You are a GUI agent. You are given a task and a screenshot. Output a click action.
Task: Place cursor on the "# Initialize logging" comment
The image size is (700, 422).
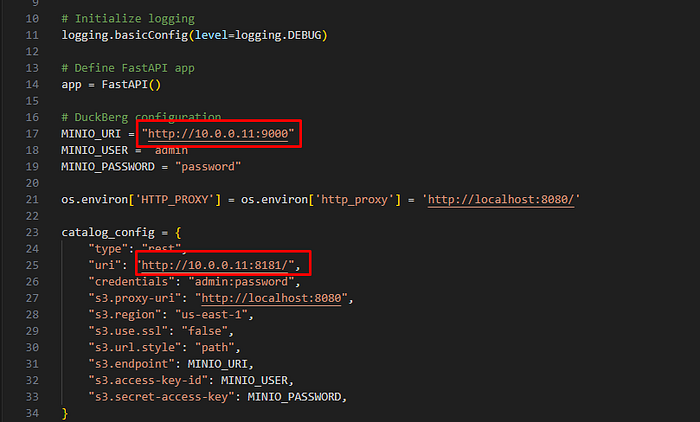click(128, 19)
